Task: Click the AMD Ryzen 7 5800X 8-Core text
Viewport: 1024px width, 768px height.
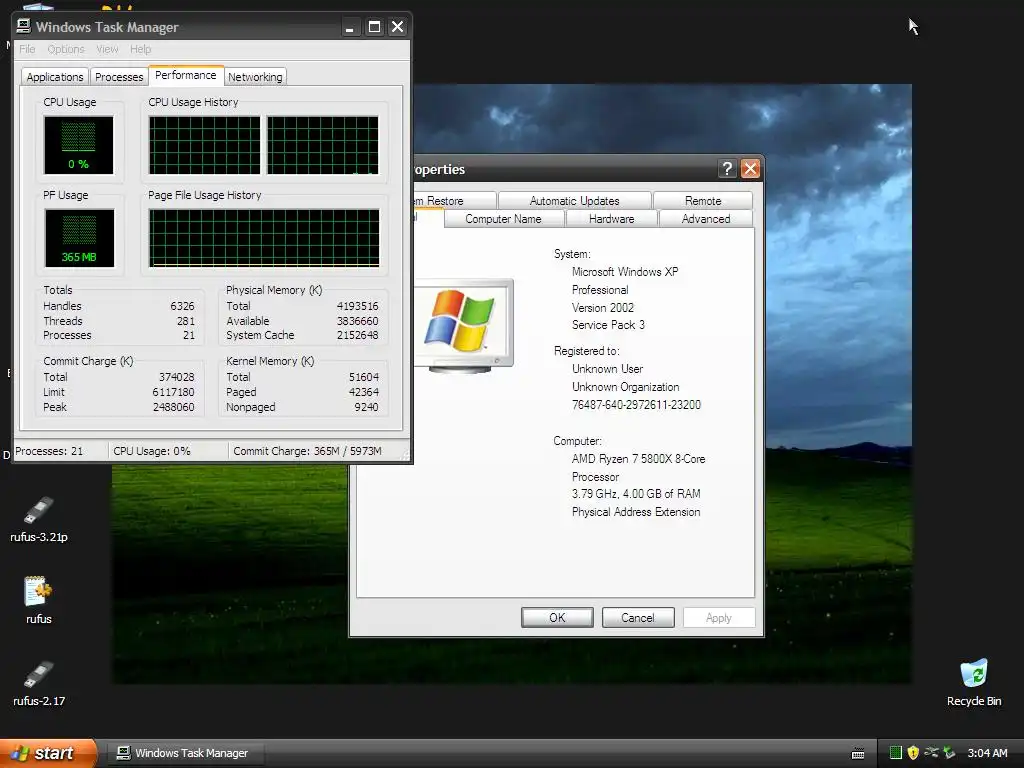Action: tap(638, 458)
